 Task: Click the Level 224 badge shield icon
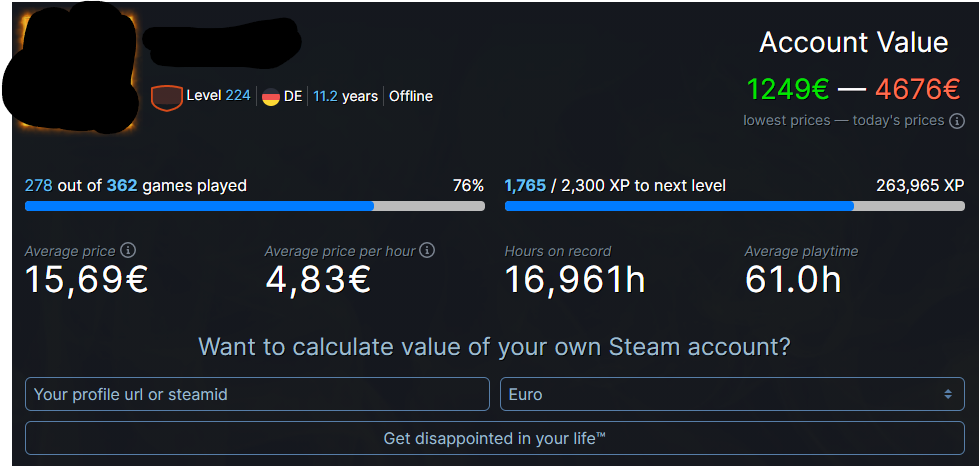(167, 98)
